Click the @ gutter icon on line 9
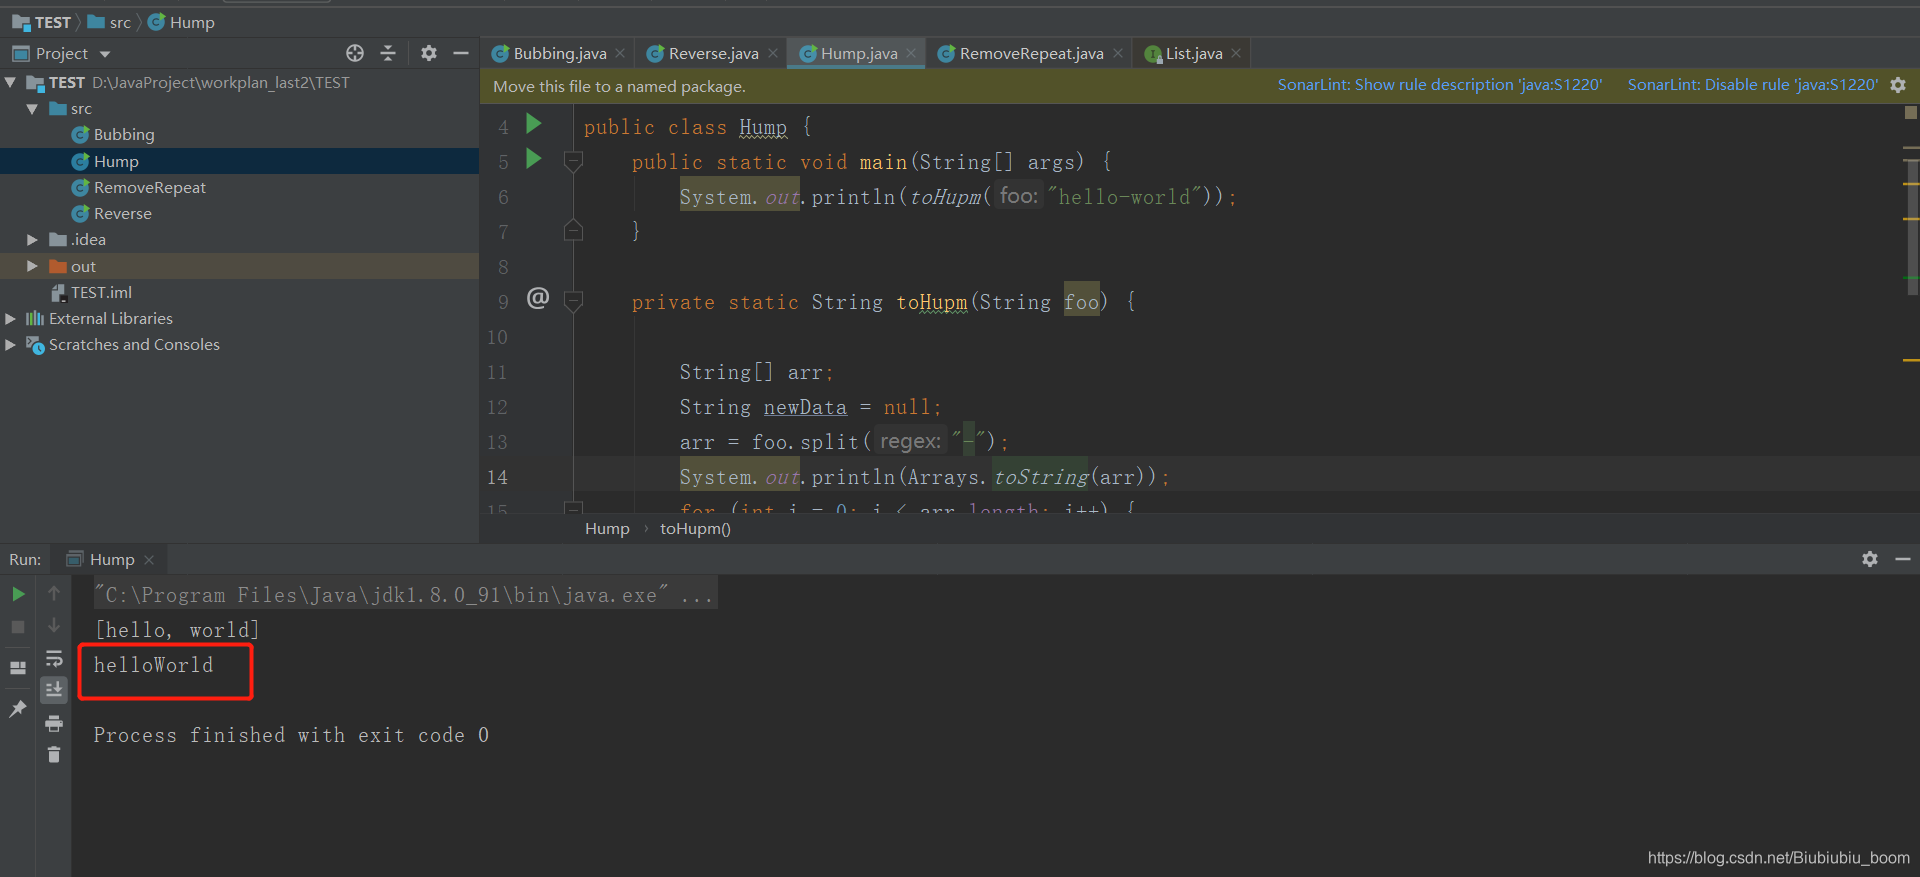The width and height of the screenshot is (1920, 877). click(x=538, y=298)
